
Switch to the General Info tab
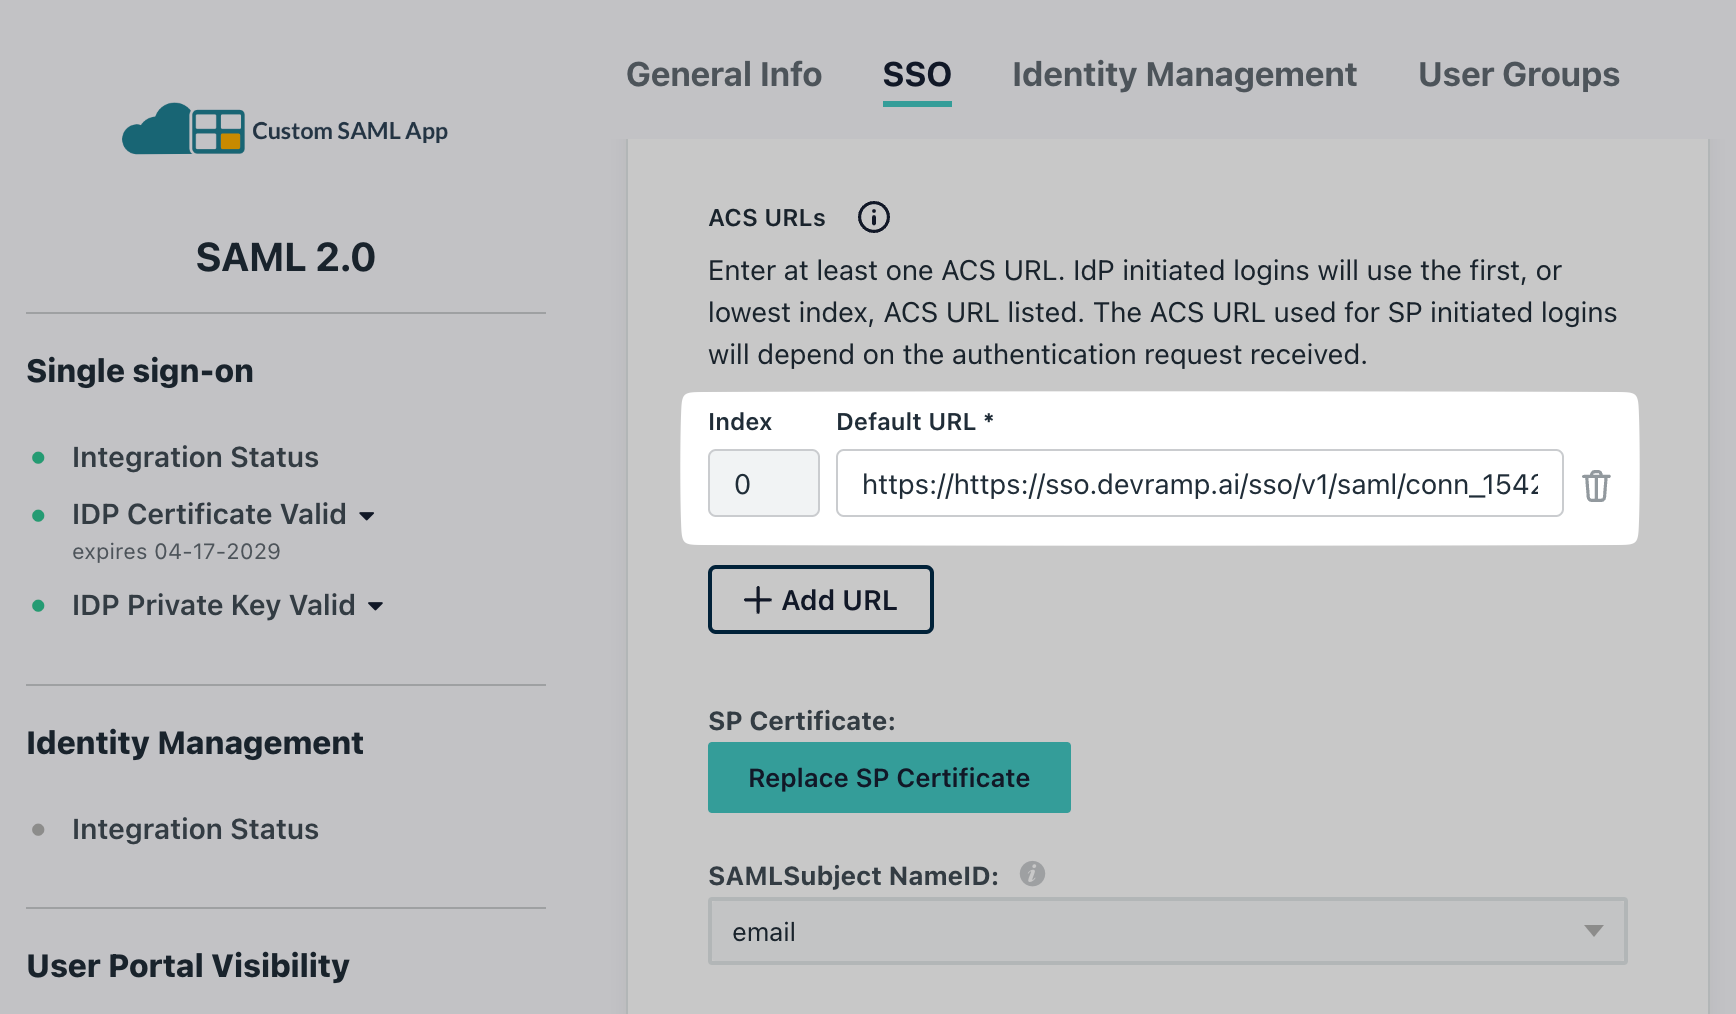(724, 74)
